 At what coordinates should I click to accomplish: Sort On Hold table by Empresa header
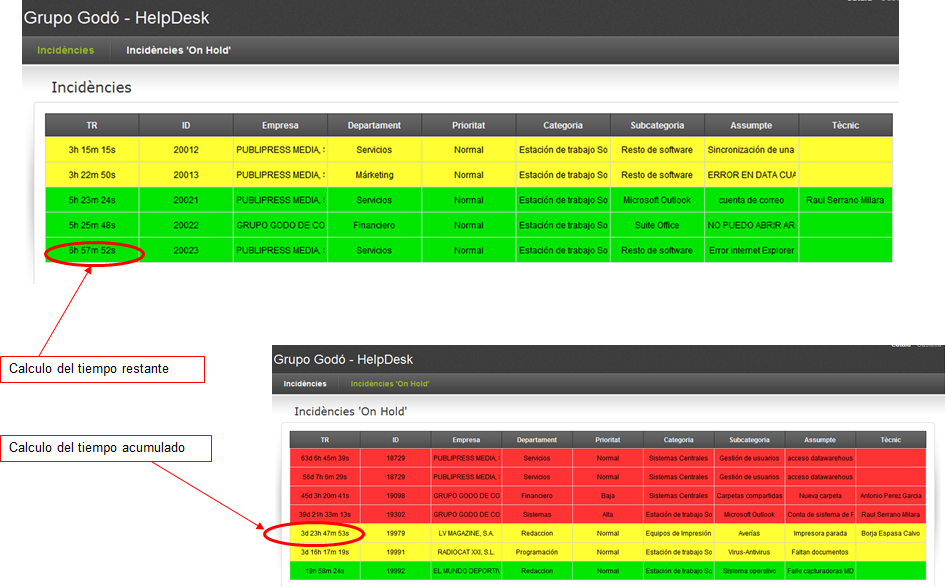466,440
